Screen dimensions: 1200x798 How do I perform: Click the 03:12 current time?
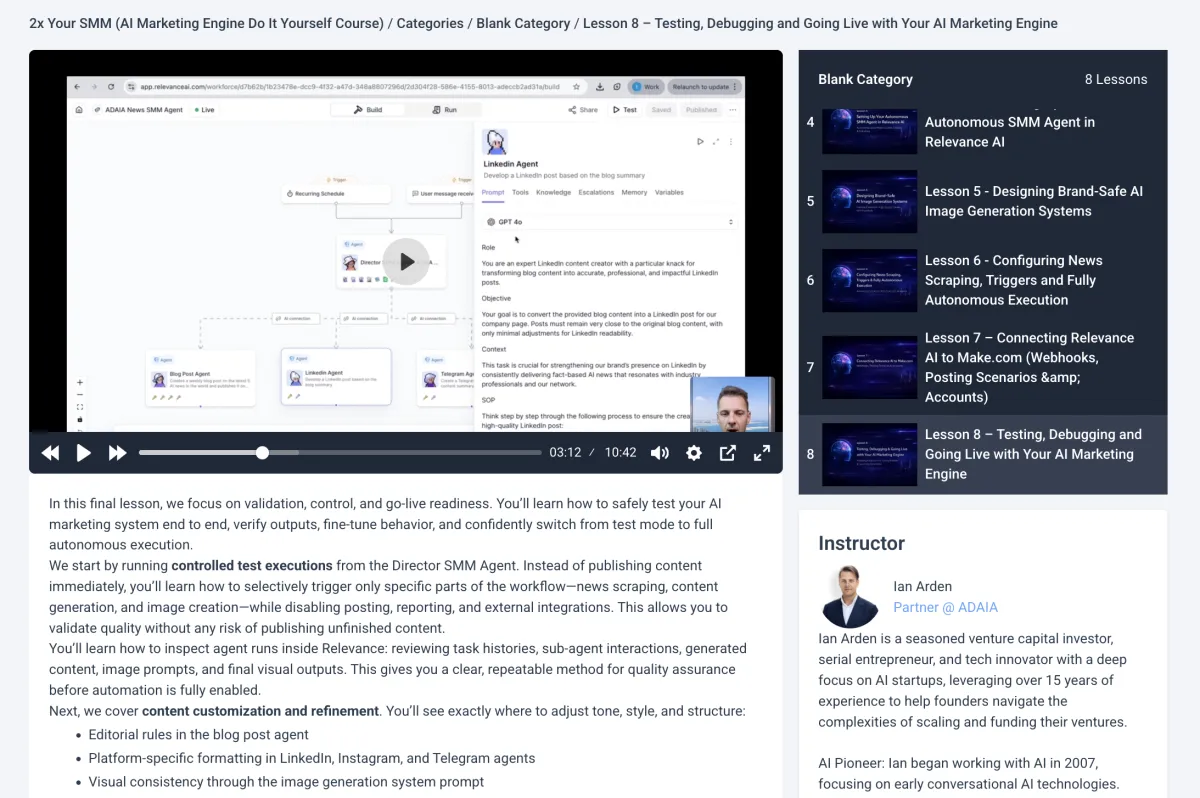(565, 453)
